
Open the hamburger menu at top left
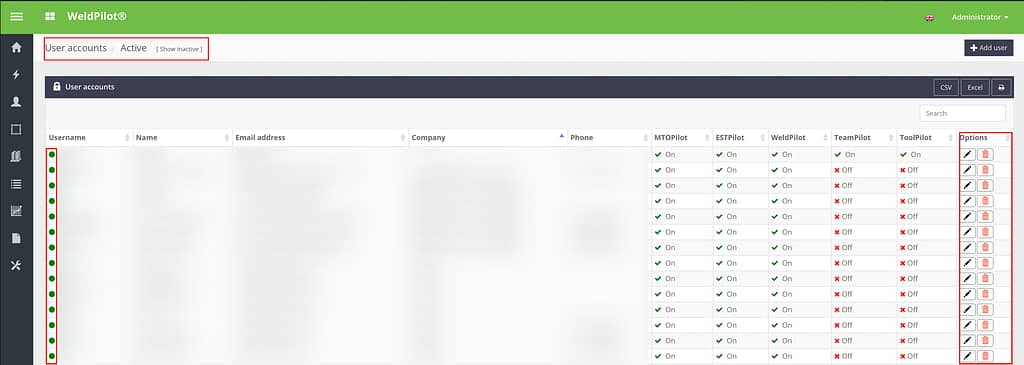16,16
